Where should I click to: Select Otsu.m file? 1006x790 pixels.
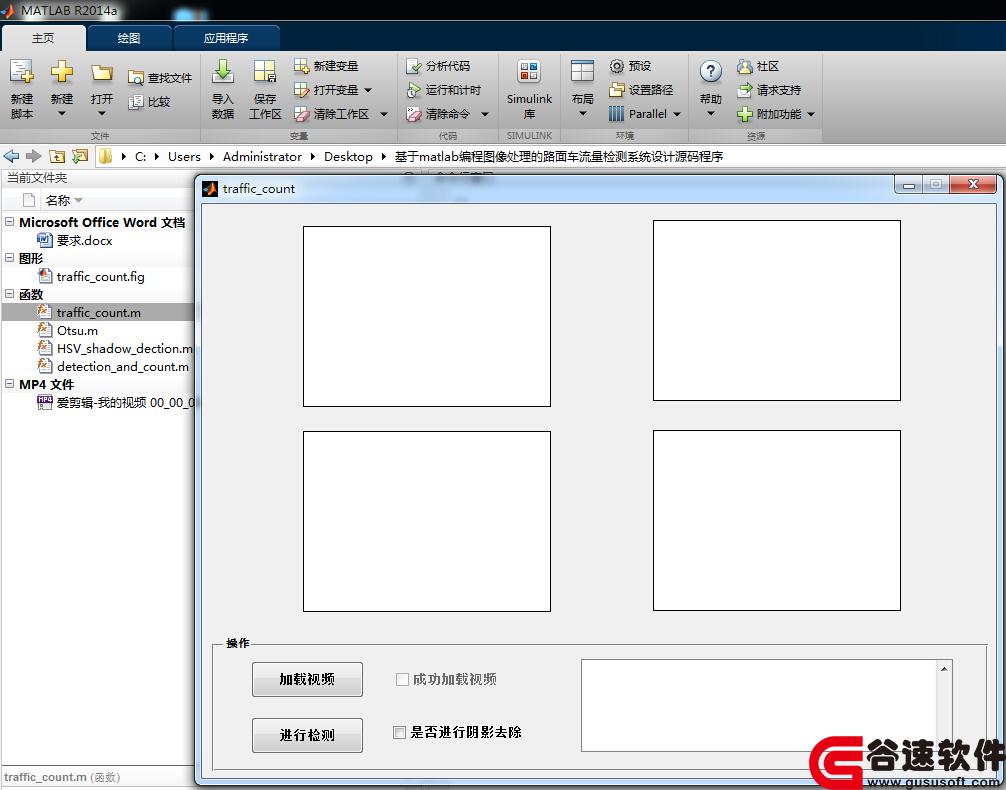coord(77,330)
